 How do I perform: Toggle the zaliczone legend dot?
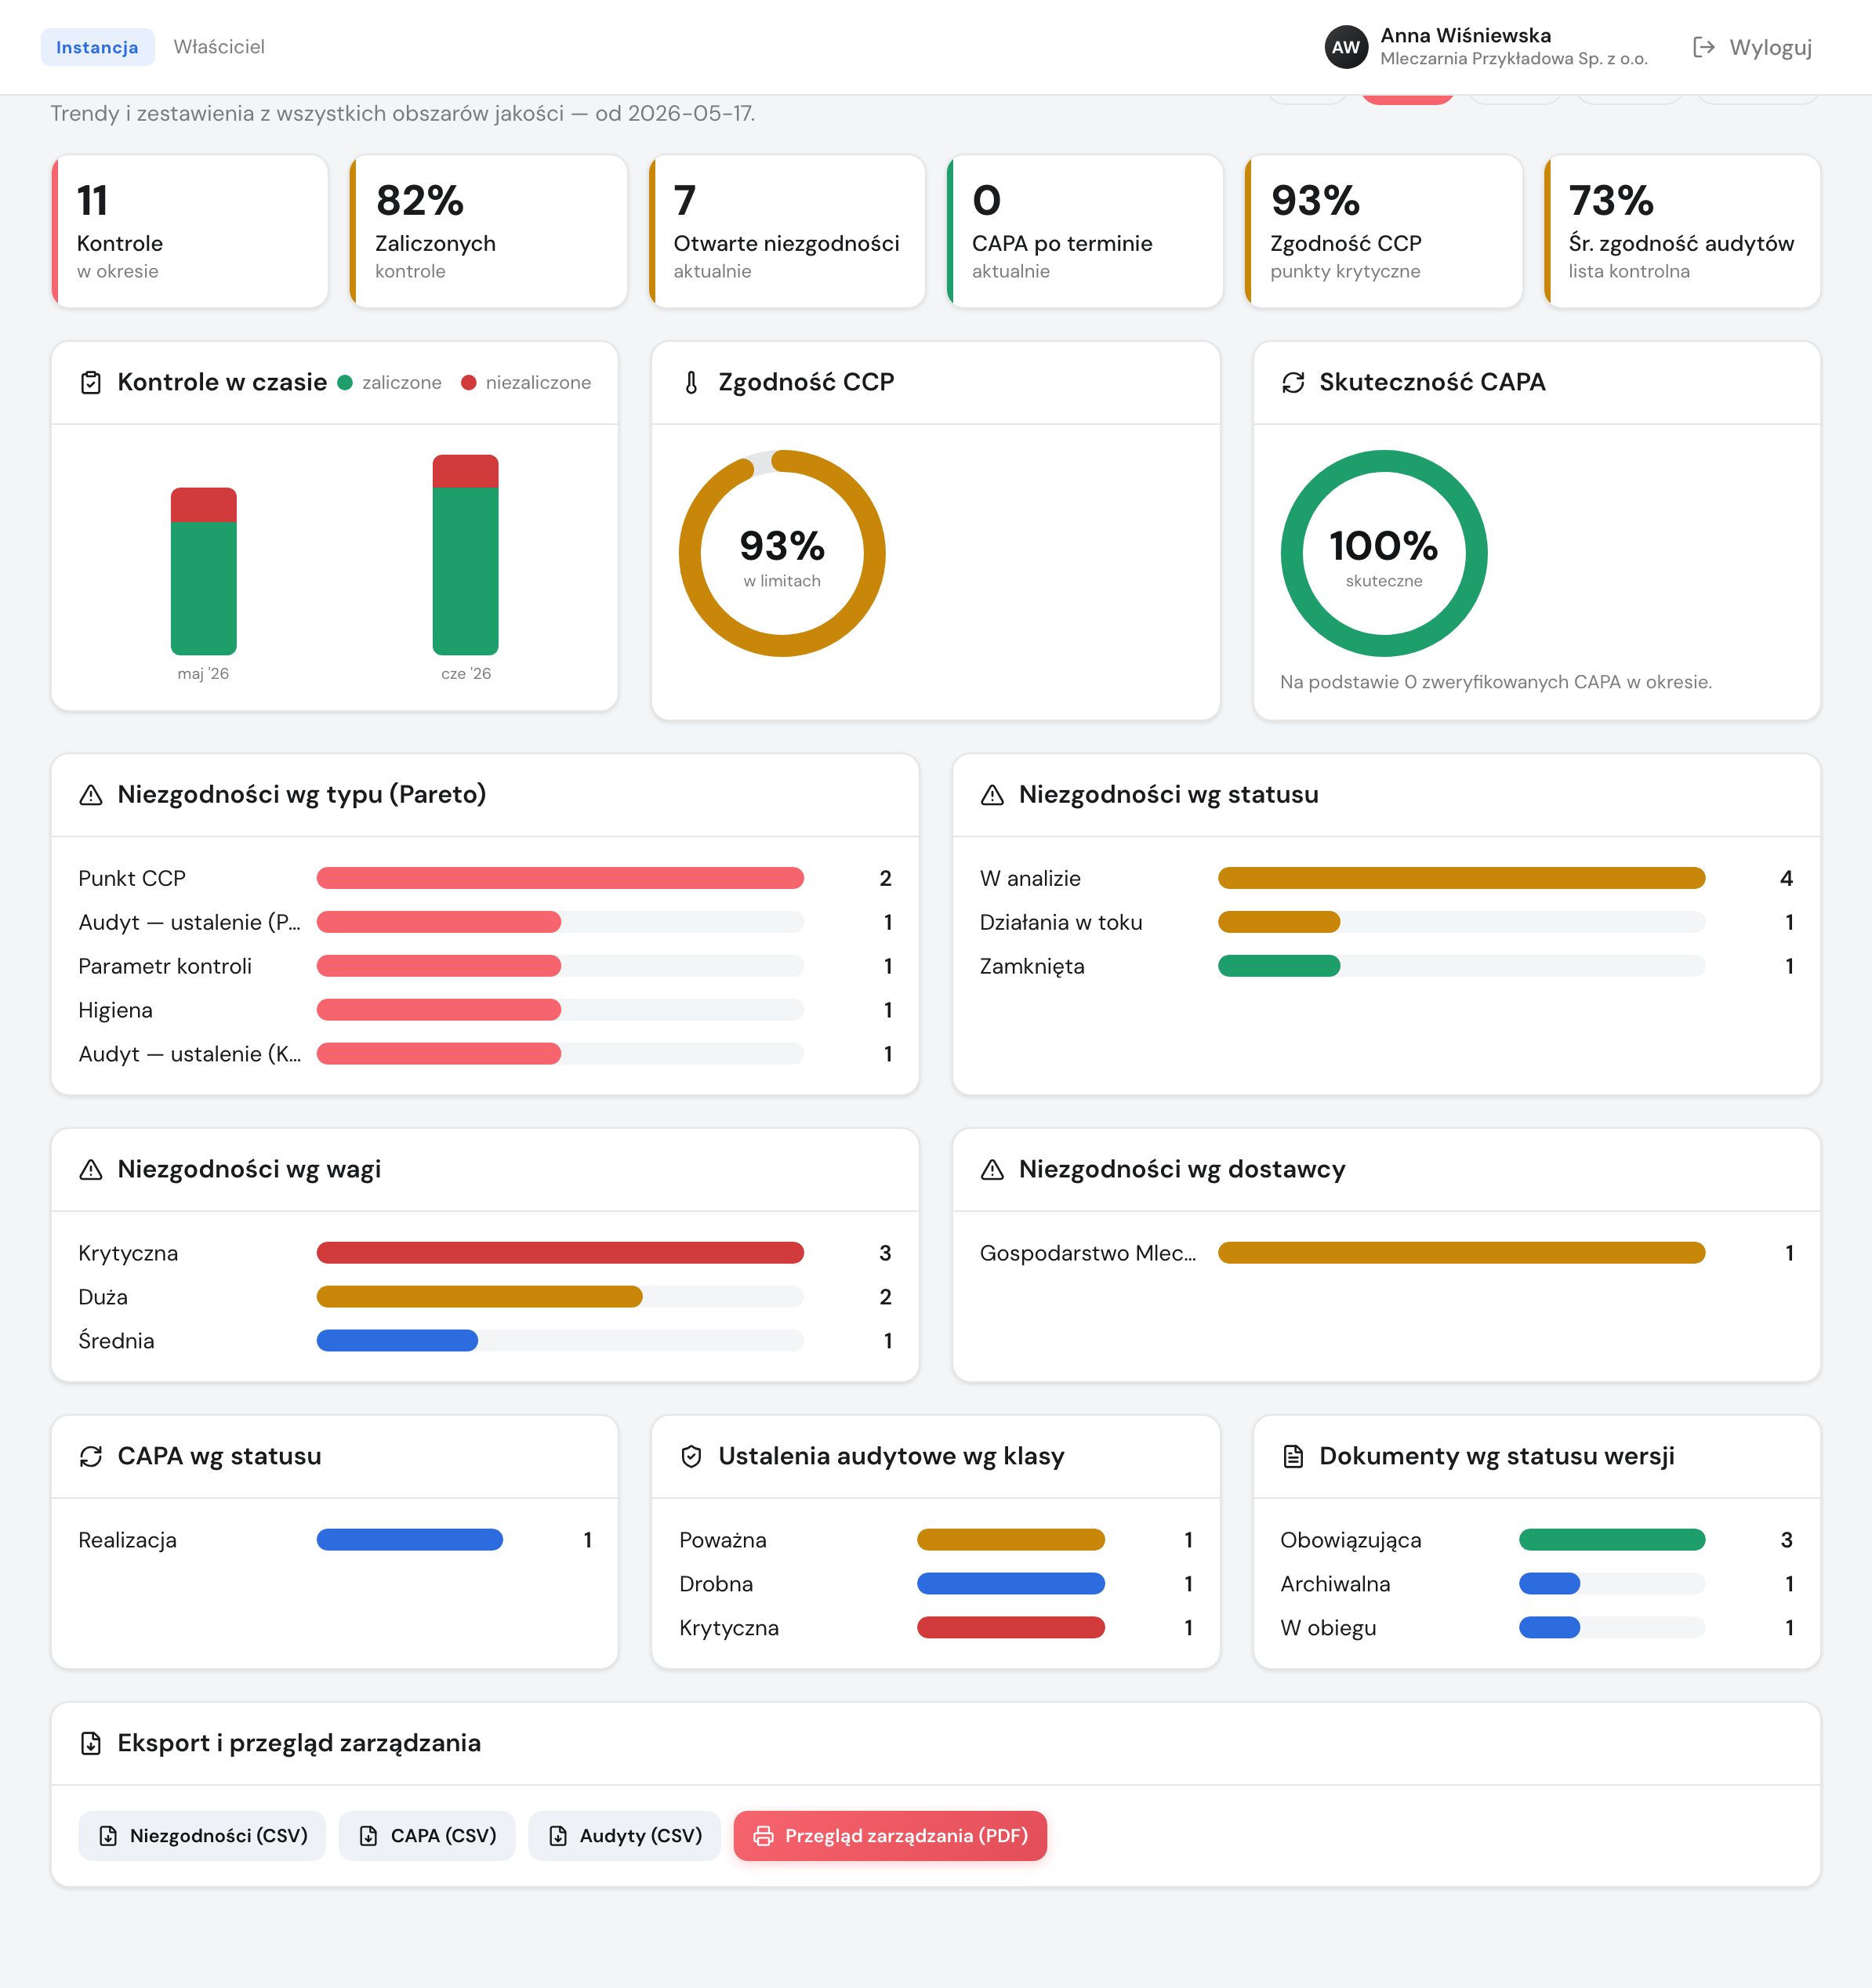345,383
